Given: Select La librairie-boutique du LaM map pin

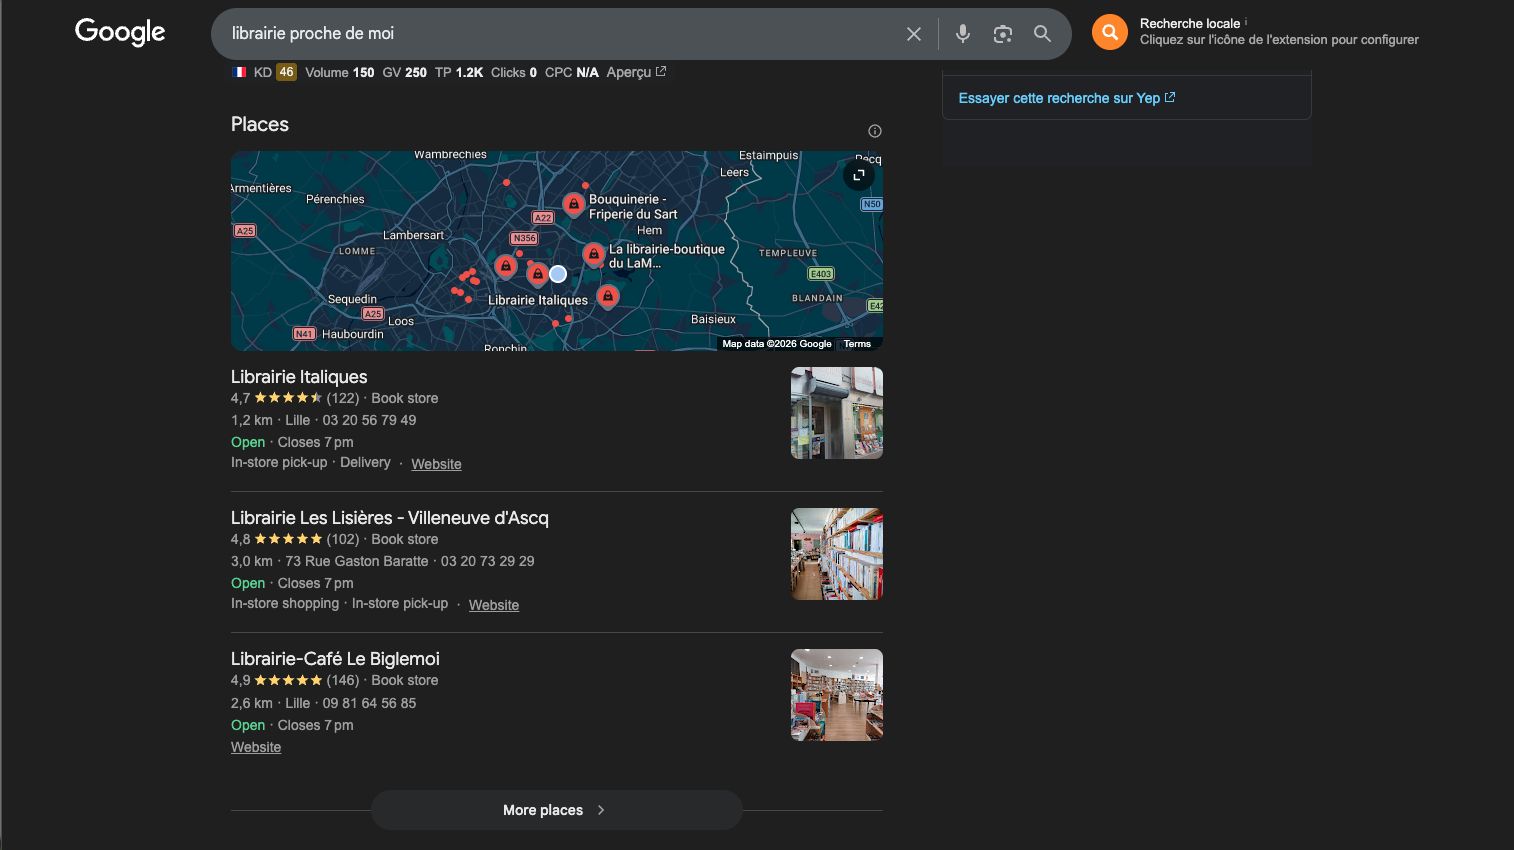Looking at the screenshot, I should tap(594, 255).
